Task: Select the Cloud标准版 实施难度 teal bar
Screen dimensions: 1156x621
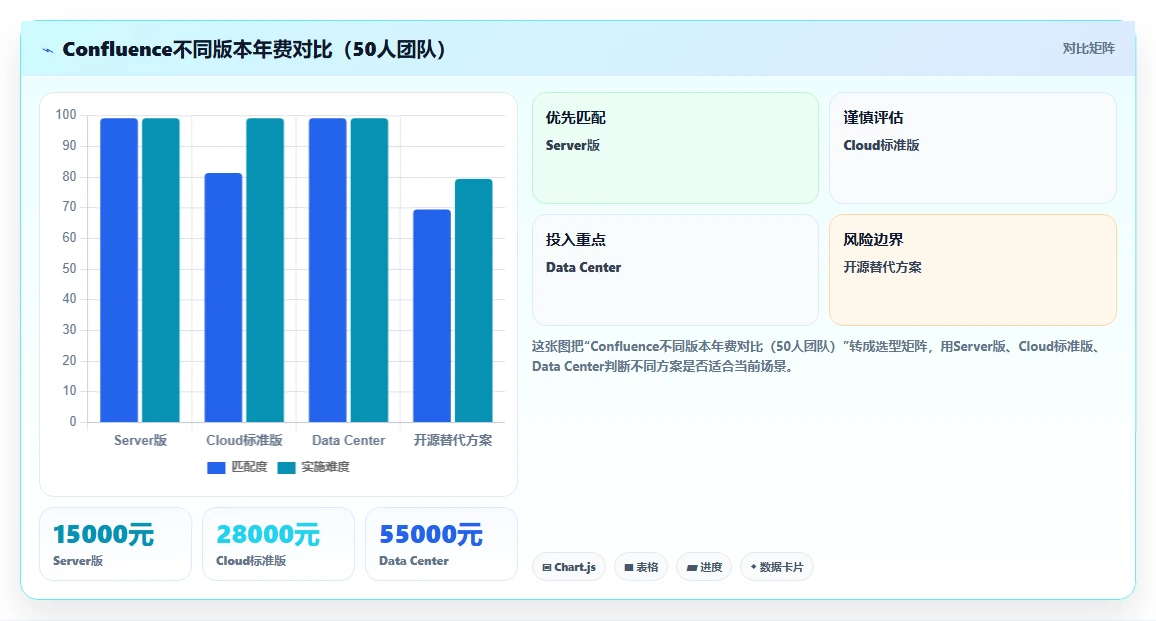Action: point(265,270)
